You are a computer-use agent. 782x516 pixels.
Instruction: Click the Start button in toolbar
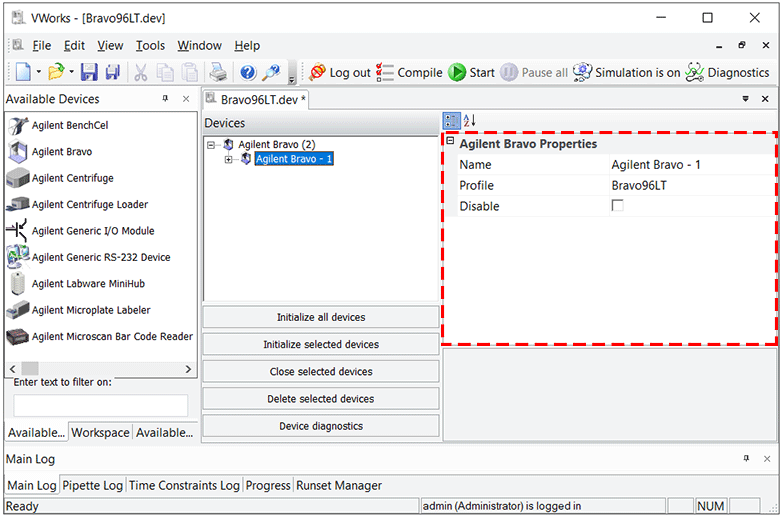click(471, 73)
